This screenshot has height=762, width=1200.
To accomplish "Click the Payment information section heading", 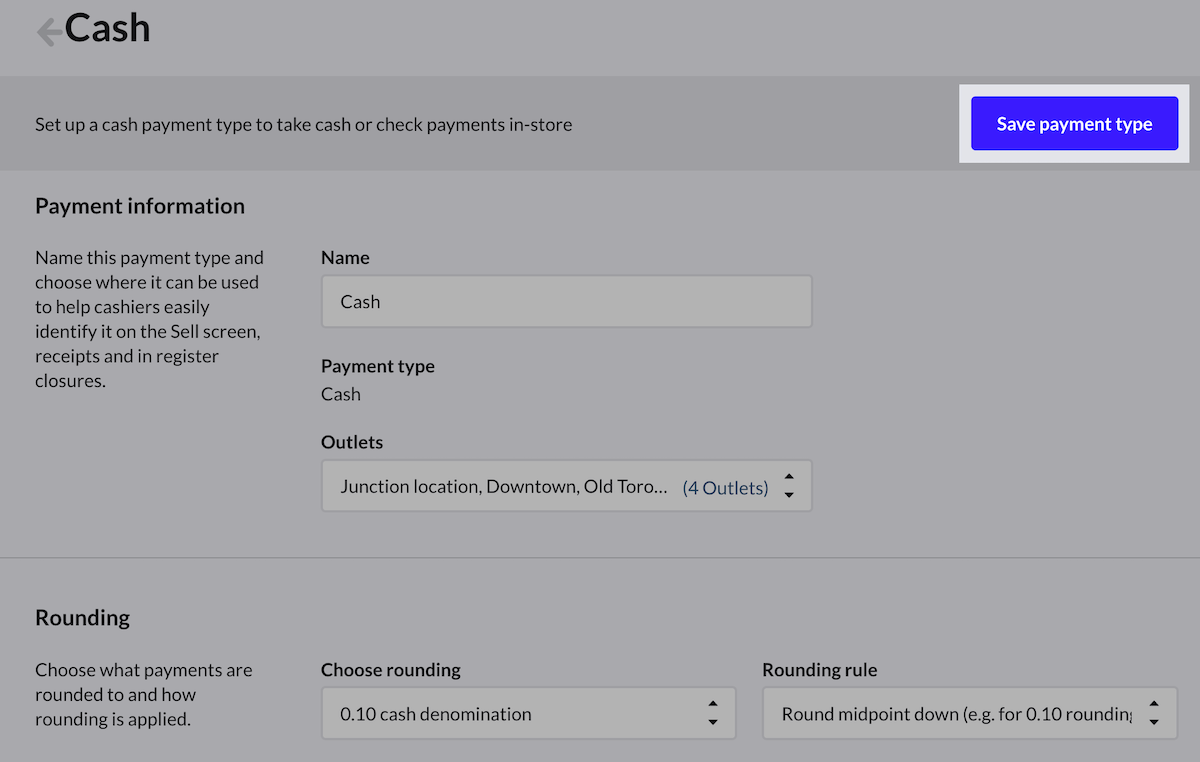I will click(x=140, y=206).
